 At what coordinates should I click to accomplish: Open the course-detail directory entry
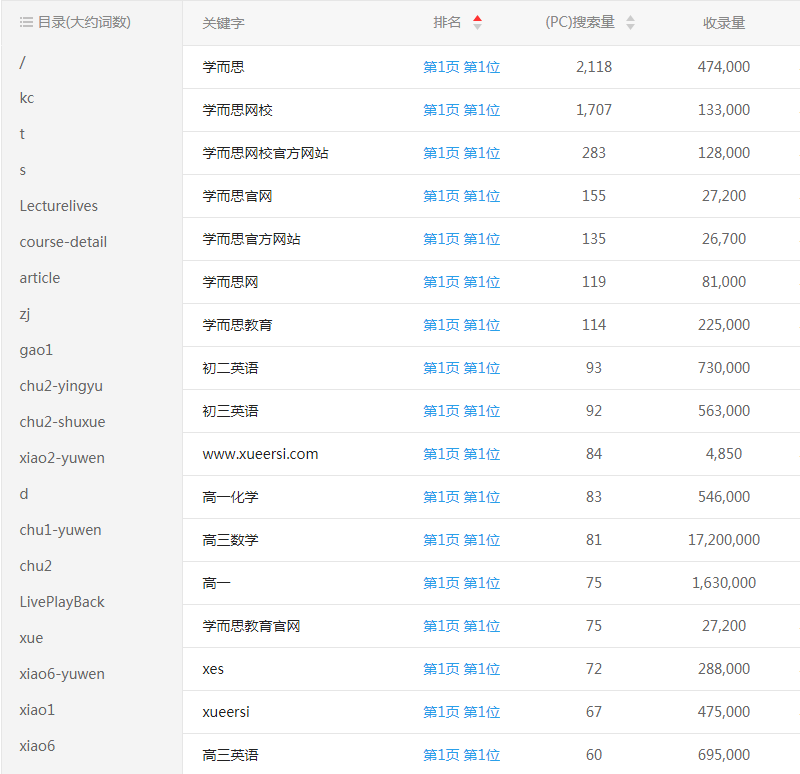pos(63,242)
